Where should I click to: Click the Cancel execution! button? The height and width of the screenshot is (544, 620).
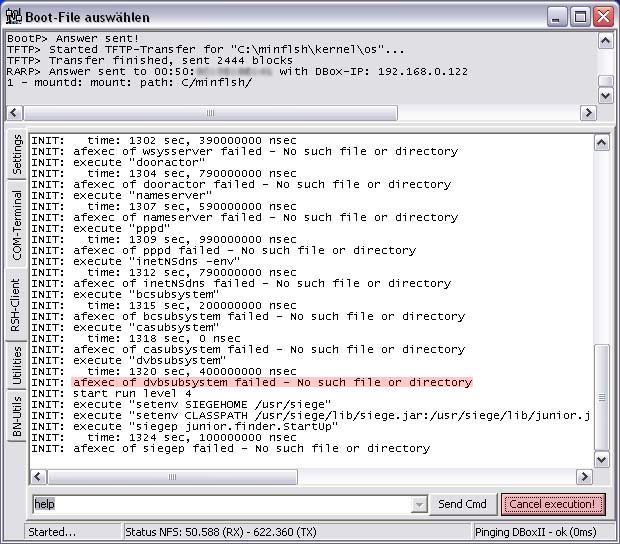click(x=553, y=504)
